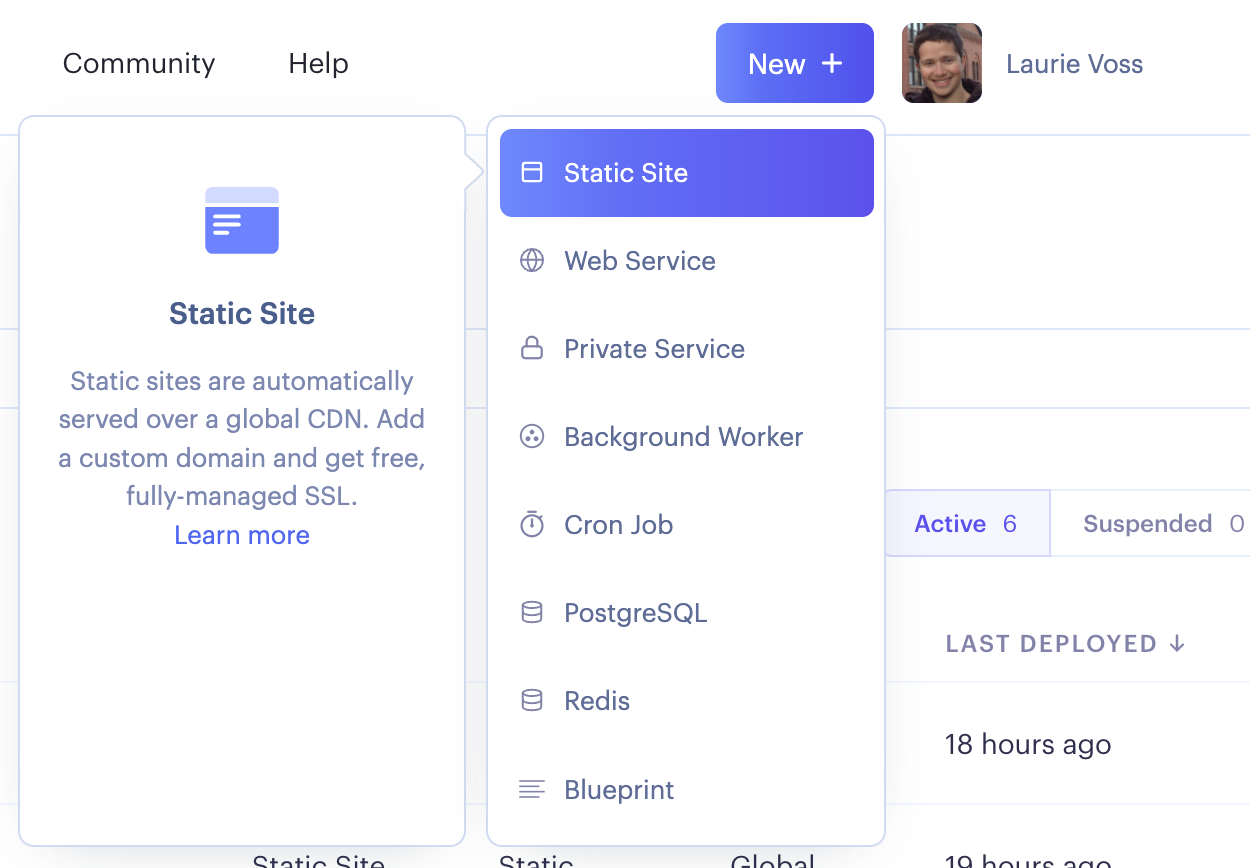Viewport: 1250px width, 868px height.
Task: Switch to the Active tab
Action: (x=966, y=524)
